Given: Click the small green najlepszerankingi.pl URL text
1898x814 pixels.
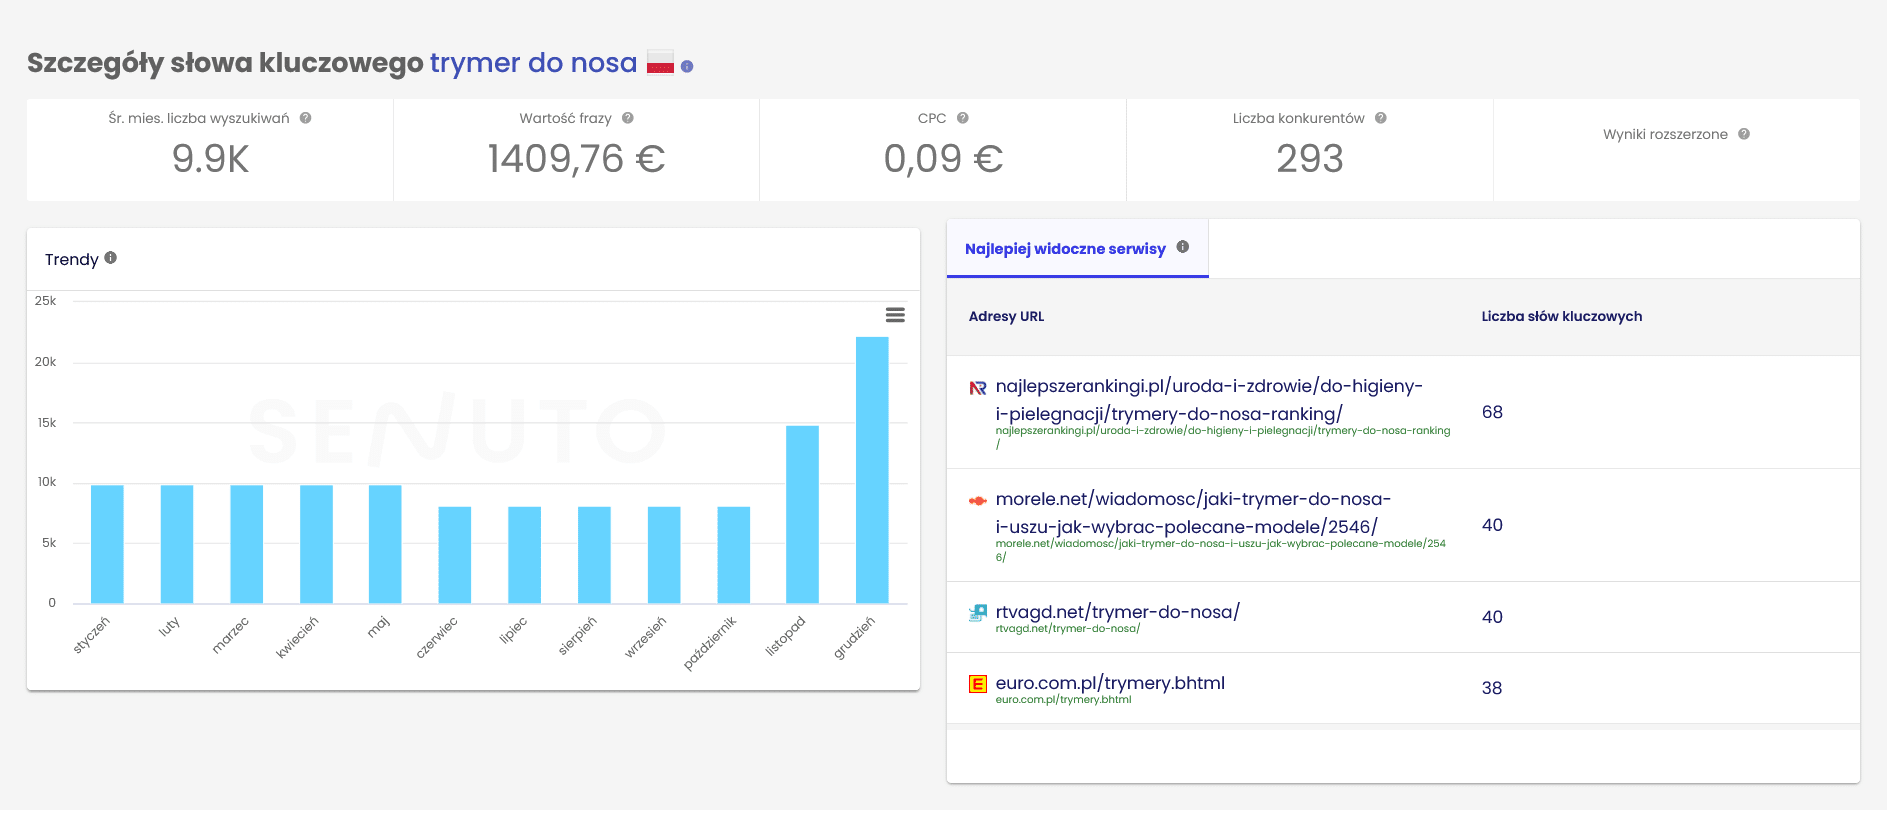Looking at the screenshot, I should coord(1223,437).
